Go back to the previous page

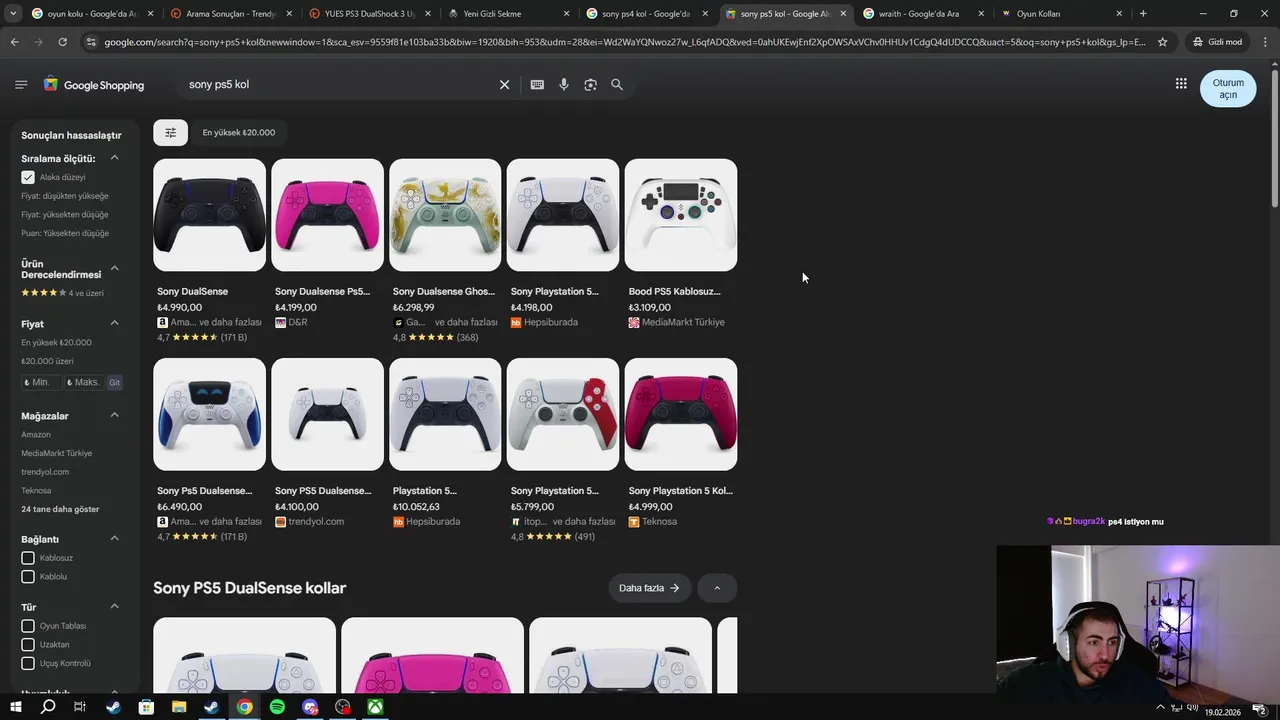pyautogui.click(x=14, y=42)
